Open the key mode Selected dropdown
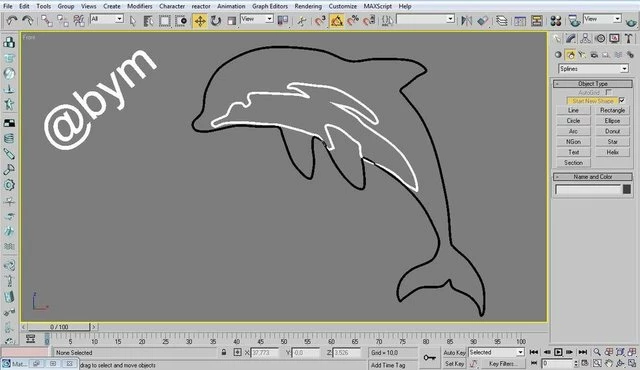640x370 pixels. 496,352
